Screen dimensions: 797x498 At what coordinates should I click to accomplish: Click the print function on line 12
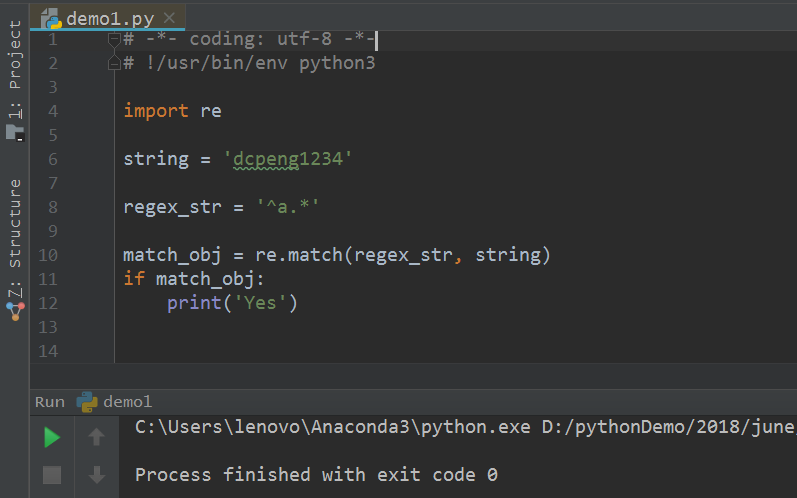point(194,303)
